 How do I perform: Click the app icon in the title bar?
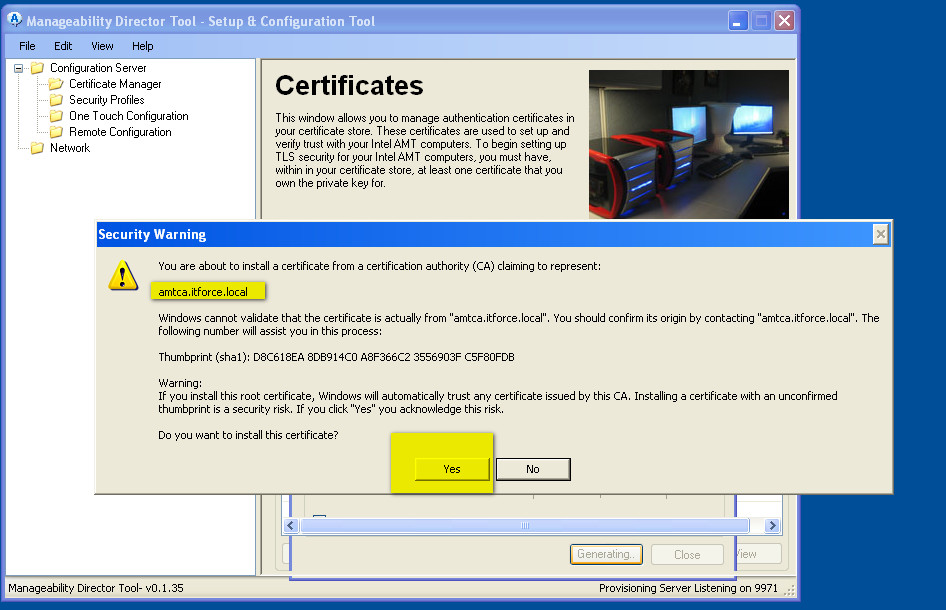14,21
